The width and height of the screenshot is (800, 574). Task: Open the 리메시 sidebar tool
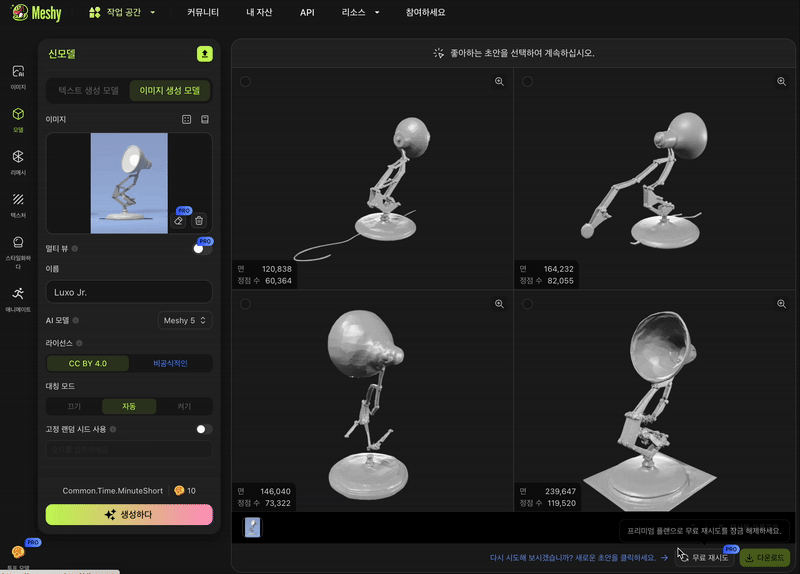[18, 162]
